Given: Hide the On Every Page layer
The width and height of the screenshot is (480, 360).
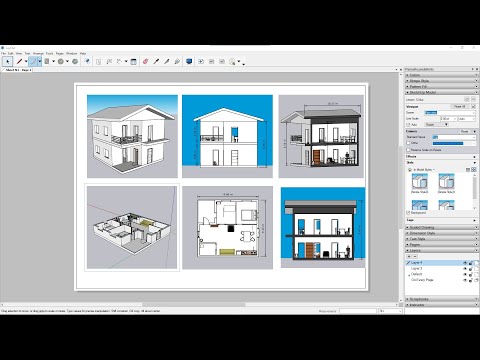Looking at the screenshot, I should point(465,280).
